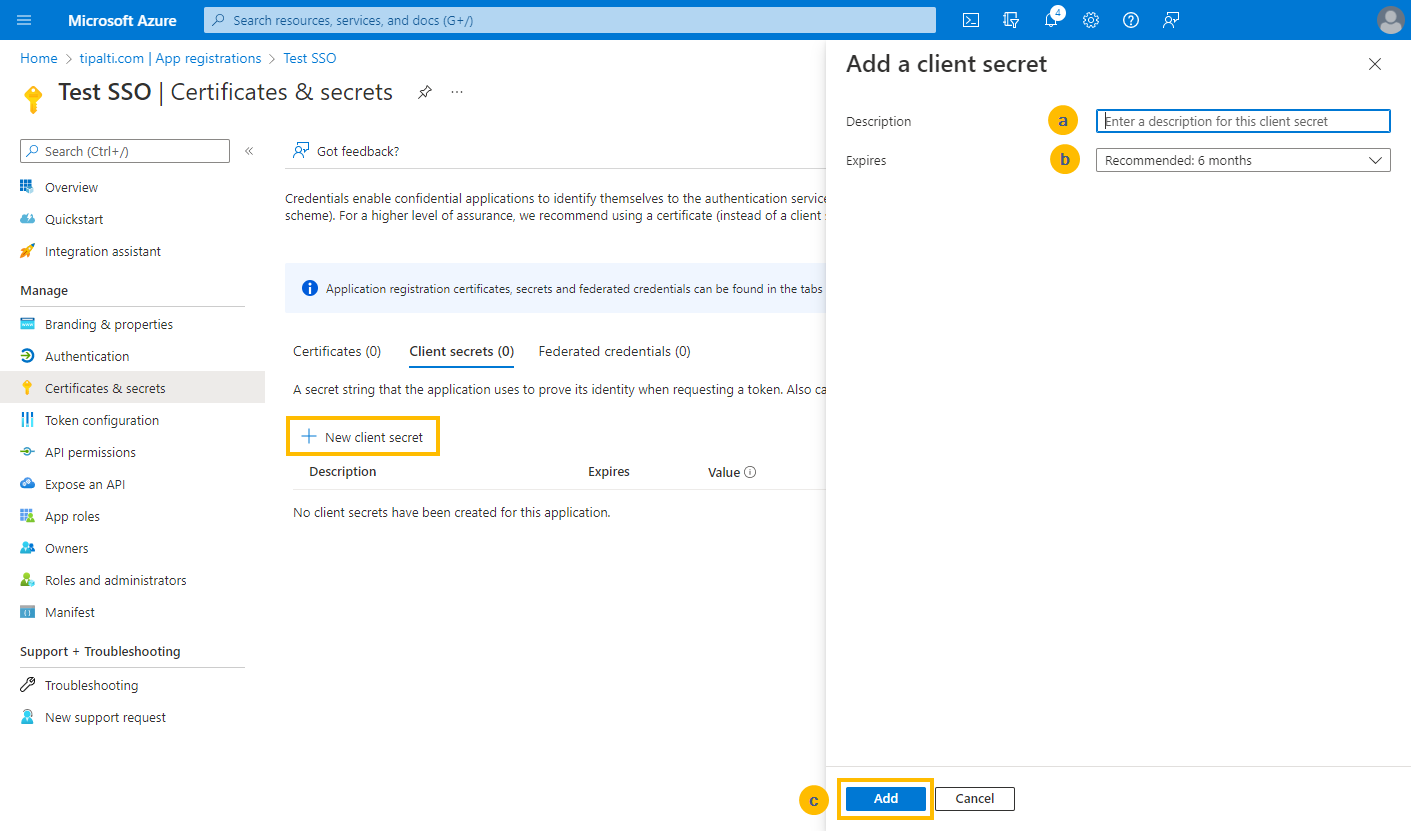Pin the Certificates & secrets page
Screen dimensions: 1411x831
click(425, 92)
